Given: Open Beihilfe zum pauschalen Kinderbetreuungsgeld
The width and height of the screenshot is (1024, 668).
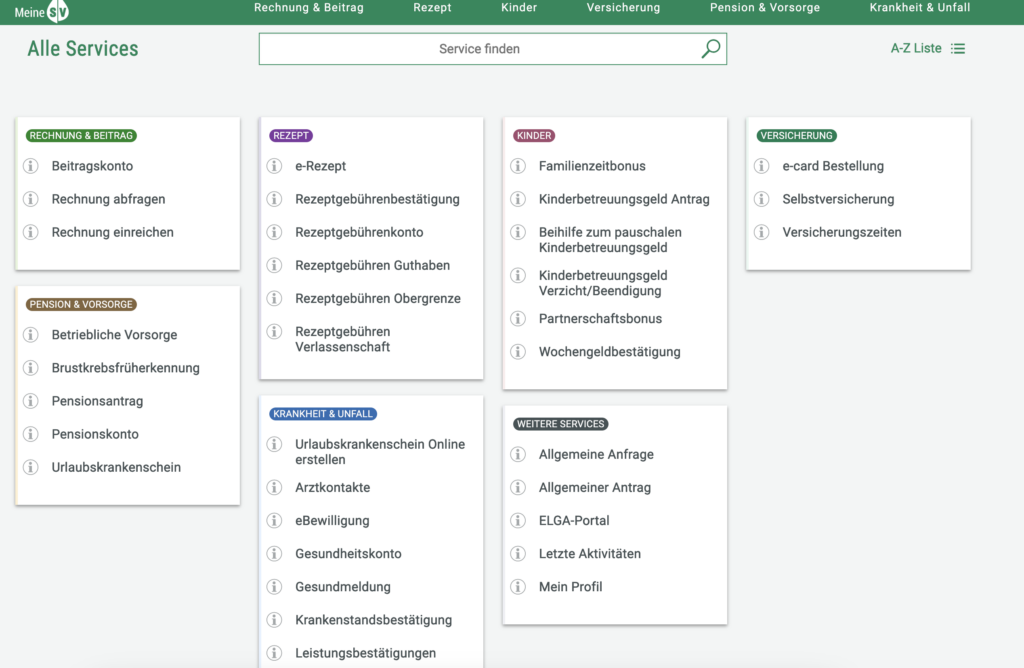Looking at the screenshot, I should pyautogui.click(x=610, y=240).
